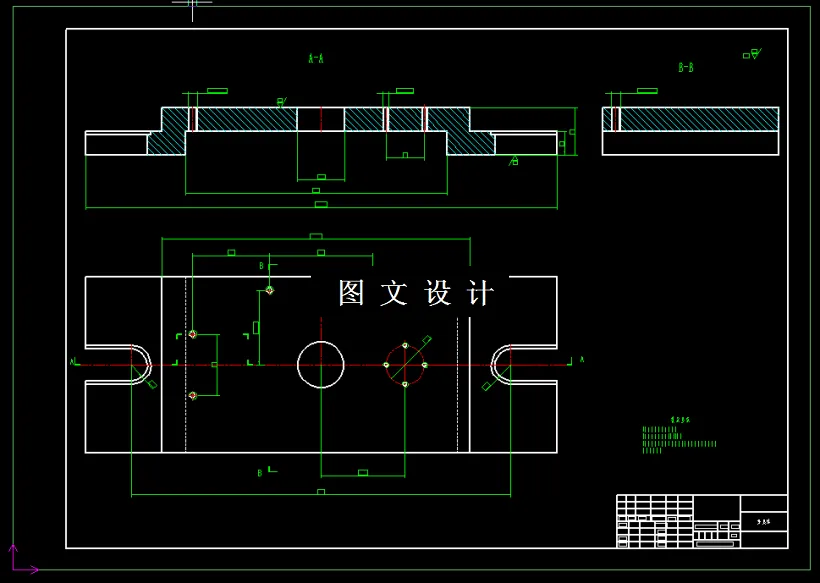Select the B datum label in plan view

(x=262, y=267)
